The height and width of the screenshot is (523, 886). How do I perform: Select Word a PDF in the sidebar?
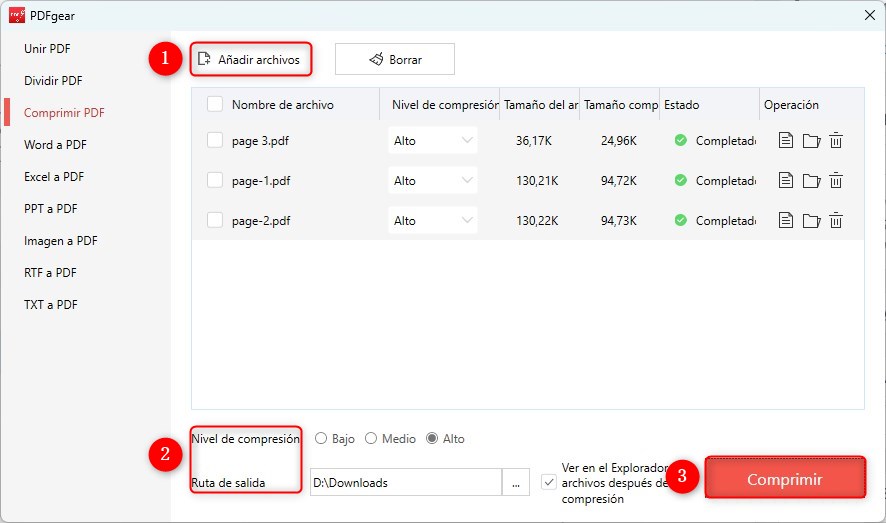[55, 145]
